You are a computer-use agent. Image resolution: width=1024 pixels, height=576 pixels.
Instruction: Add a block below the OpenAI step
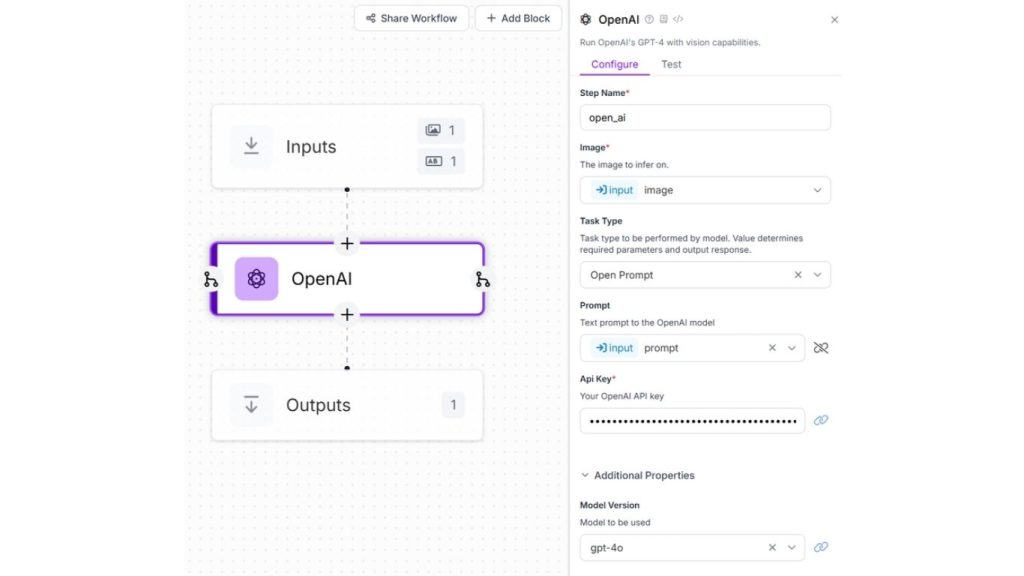[x=347, y=315]
